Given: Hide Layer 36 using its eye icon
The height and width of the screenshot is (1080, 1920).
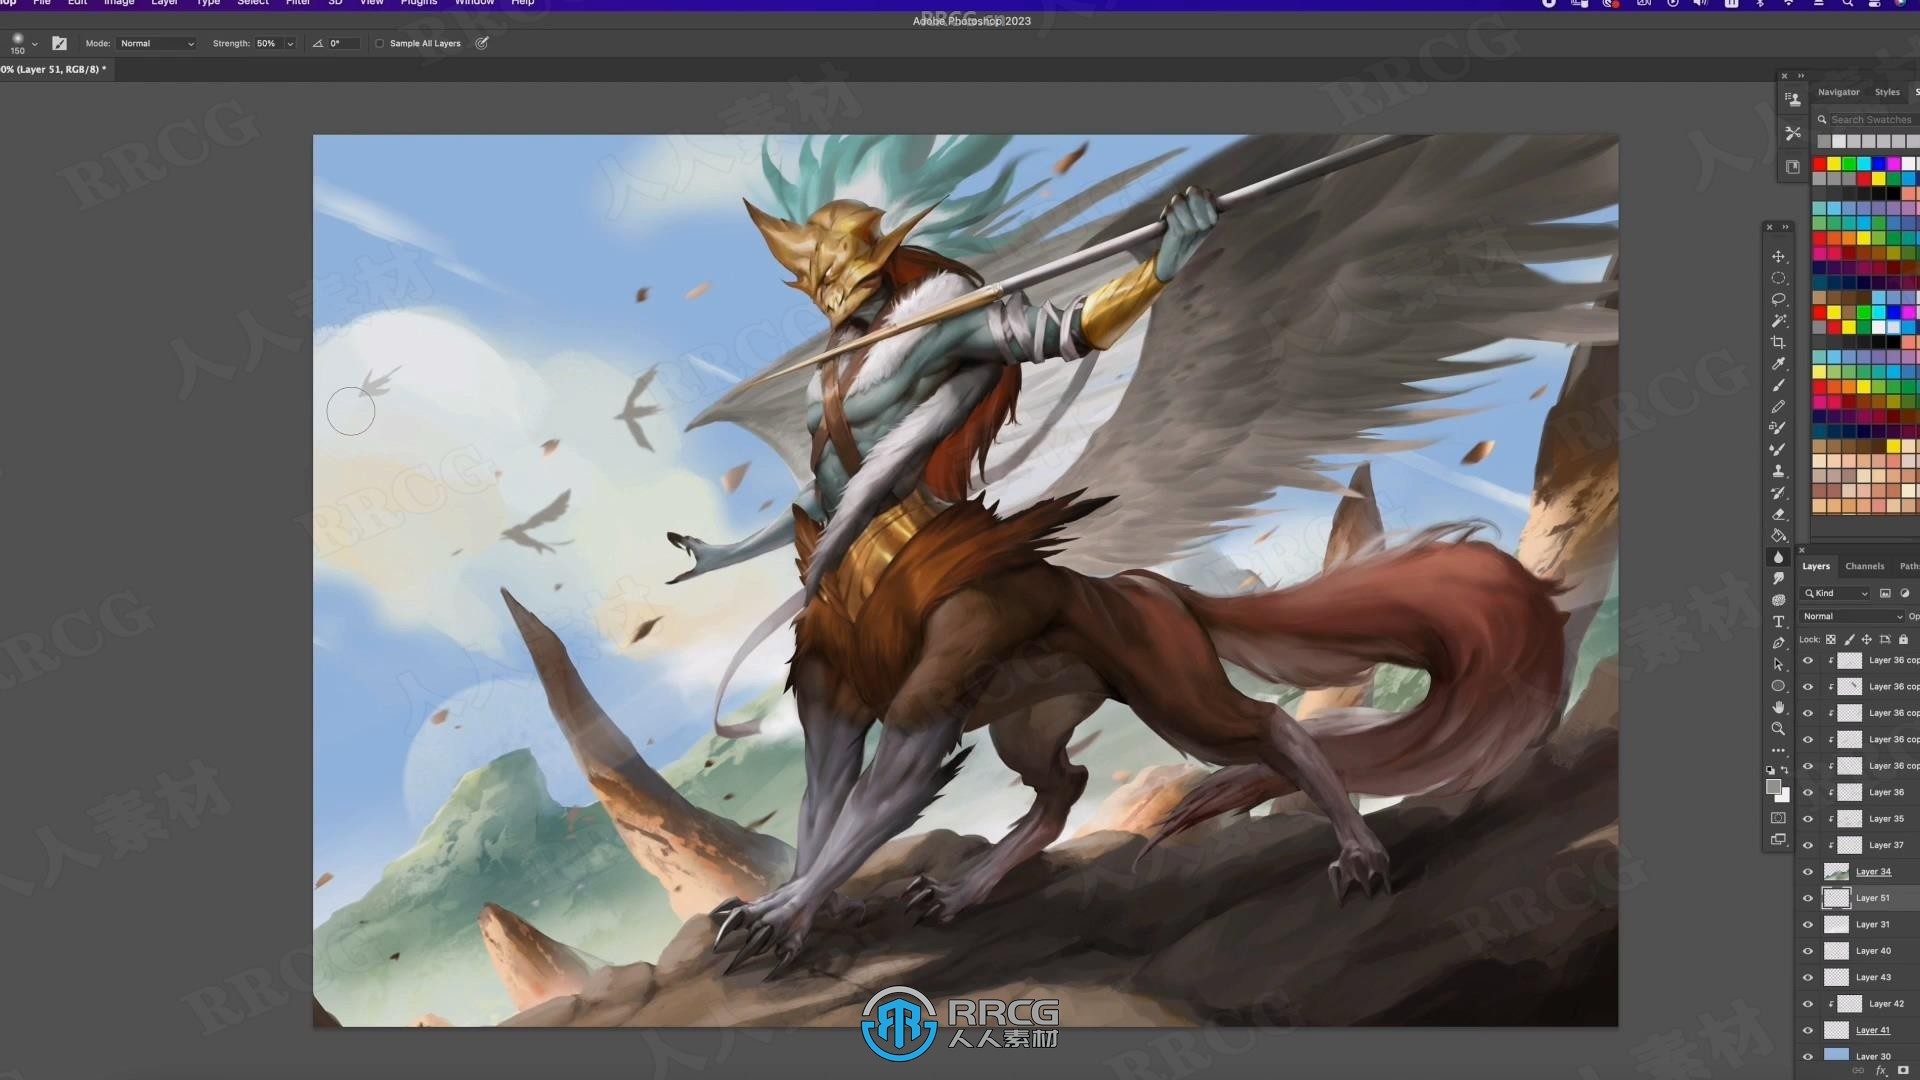Looking at the screenshot, I should coord(1807,792).
